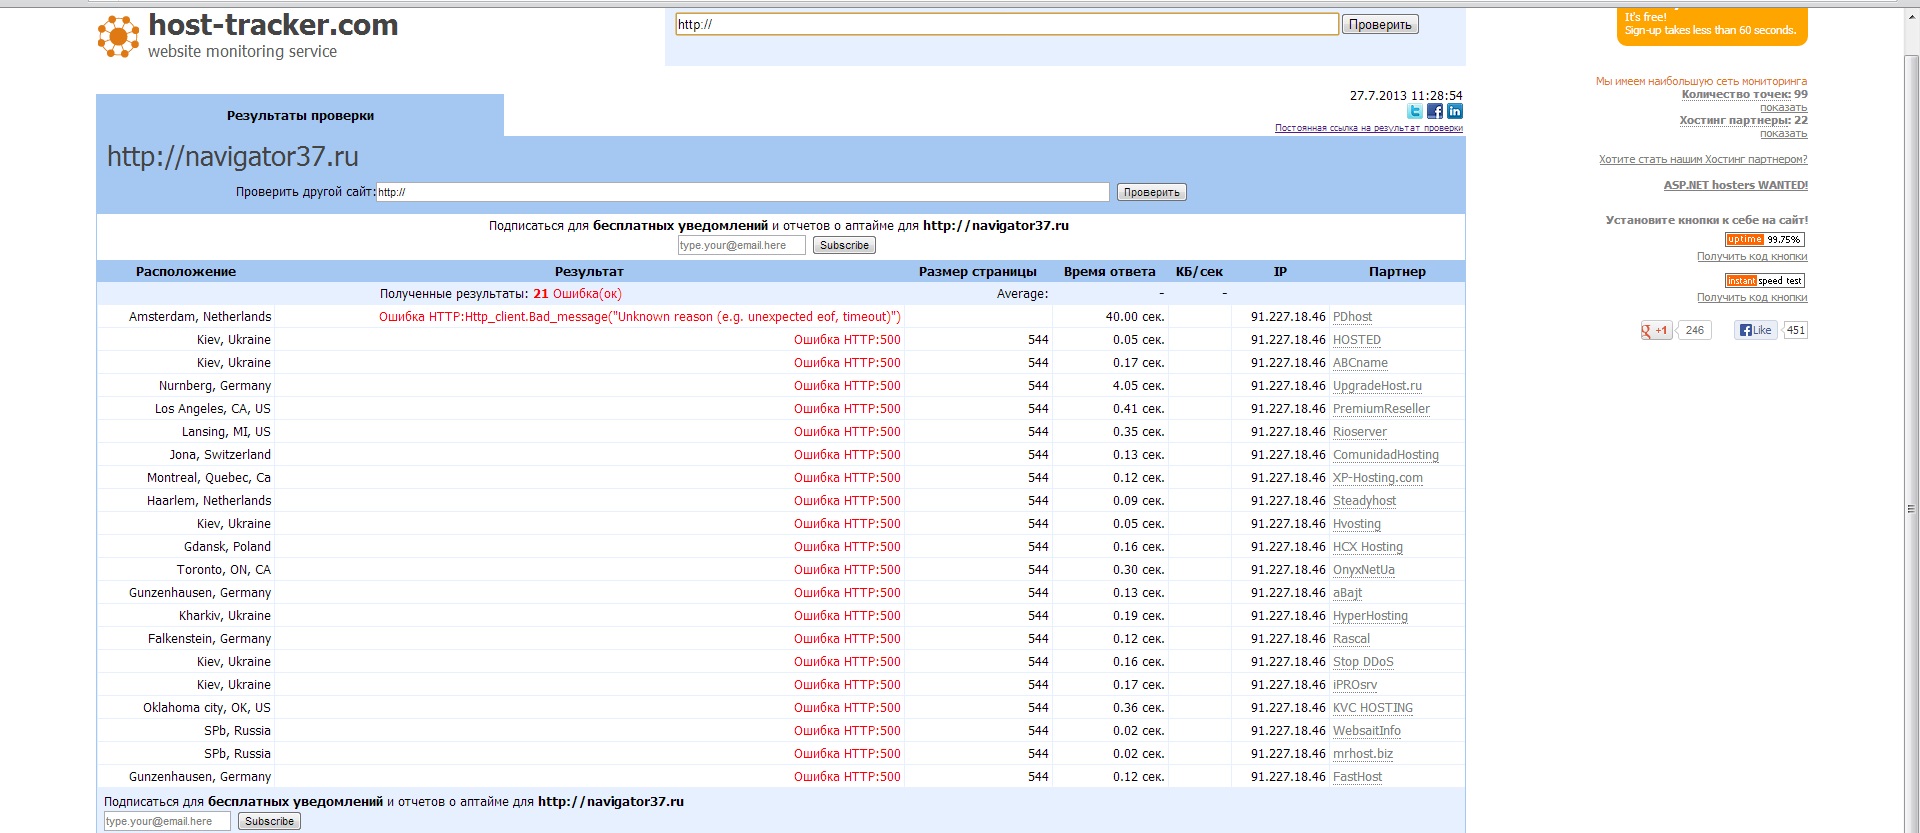The width and height of the screenshot is (1920, 833).
Task: Open Хотите стать нашим Хостинг партнером link
Action: click(1703, 159)
